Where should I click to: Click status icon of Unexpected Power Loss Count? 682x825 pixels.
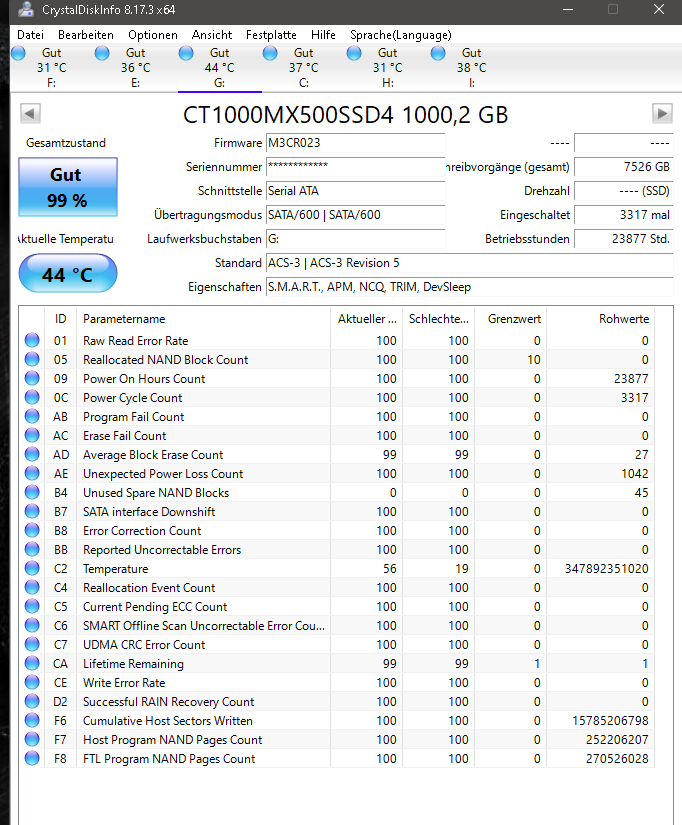click(x=32, y=473)
